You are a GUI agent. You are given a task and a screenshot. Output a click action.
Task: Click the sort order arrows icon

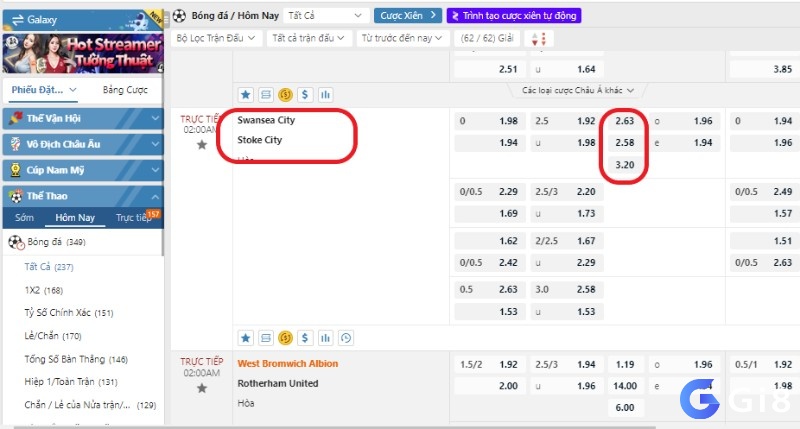(539, 39)
